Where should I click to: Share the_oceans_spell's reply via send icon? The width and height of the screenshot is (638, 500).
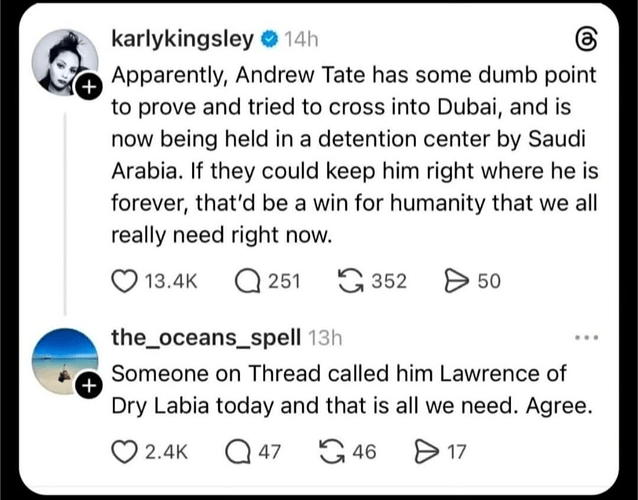[424, 451]
